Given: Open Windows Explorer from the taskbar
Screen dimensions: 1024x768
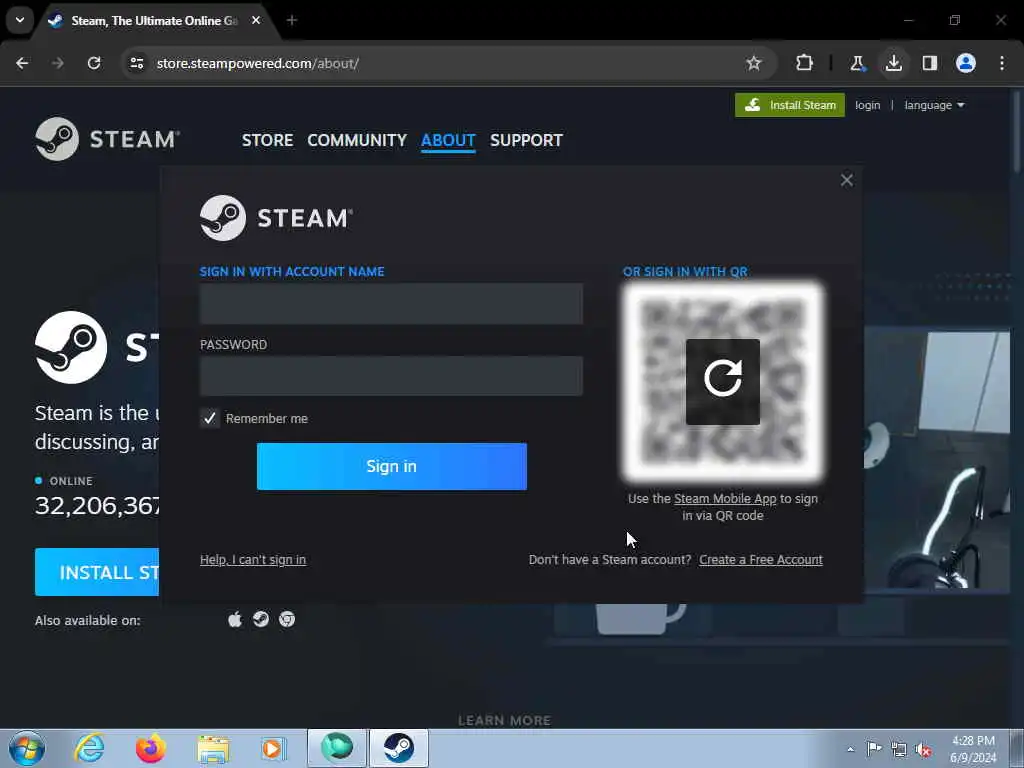Looking at the screenshot, I should (214, 750).
